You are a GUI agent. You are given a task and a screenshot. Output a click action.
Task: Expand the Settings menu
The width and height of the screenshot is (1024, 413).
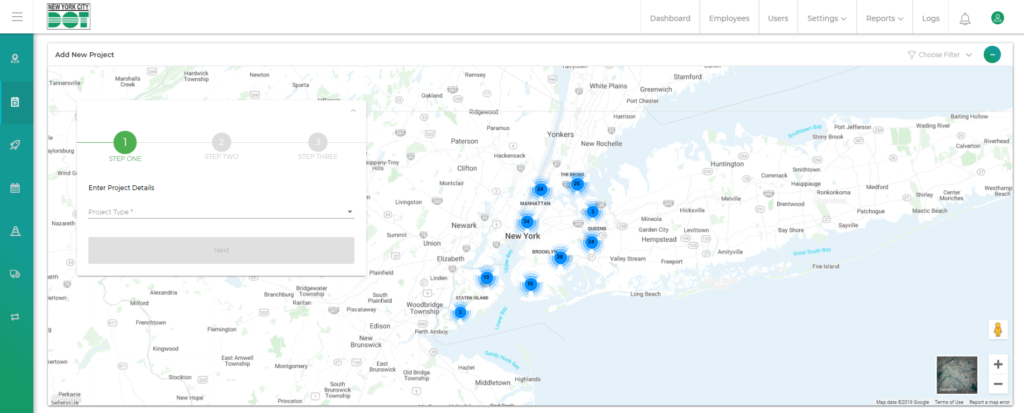pyautogui.click(x=826, y=18)
